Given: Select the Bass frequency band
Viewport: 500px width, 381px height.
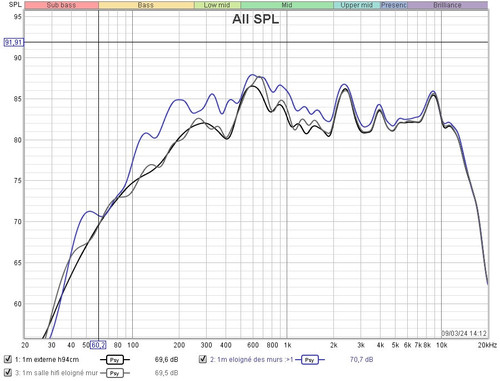Looking at the screenshot, I should coord(146,5).
